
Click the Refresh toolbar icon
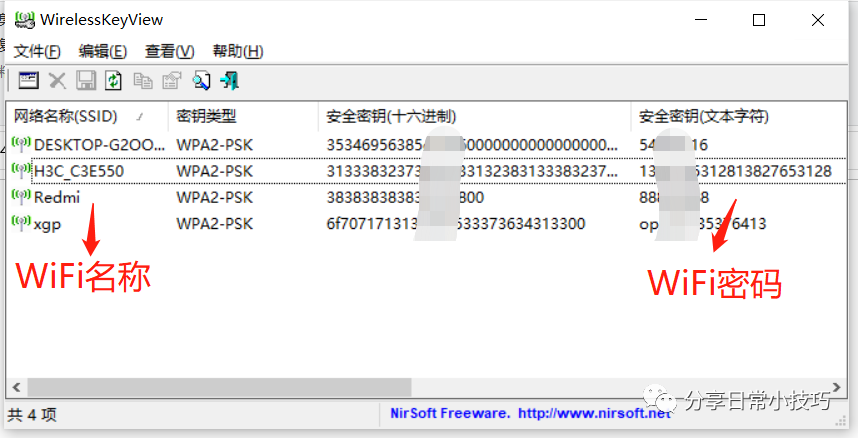[114, 80]
